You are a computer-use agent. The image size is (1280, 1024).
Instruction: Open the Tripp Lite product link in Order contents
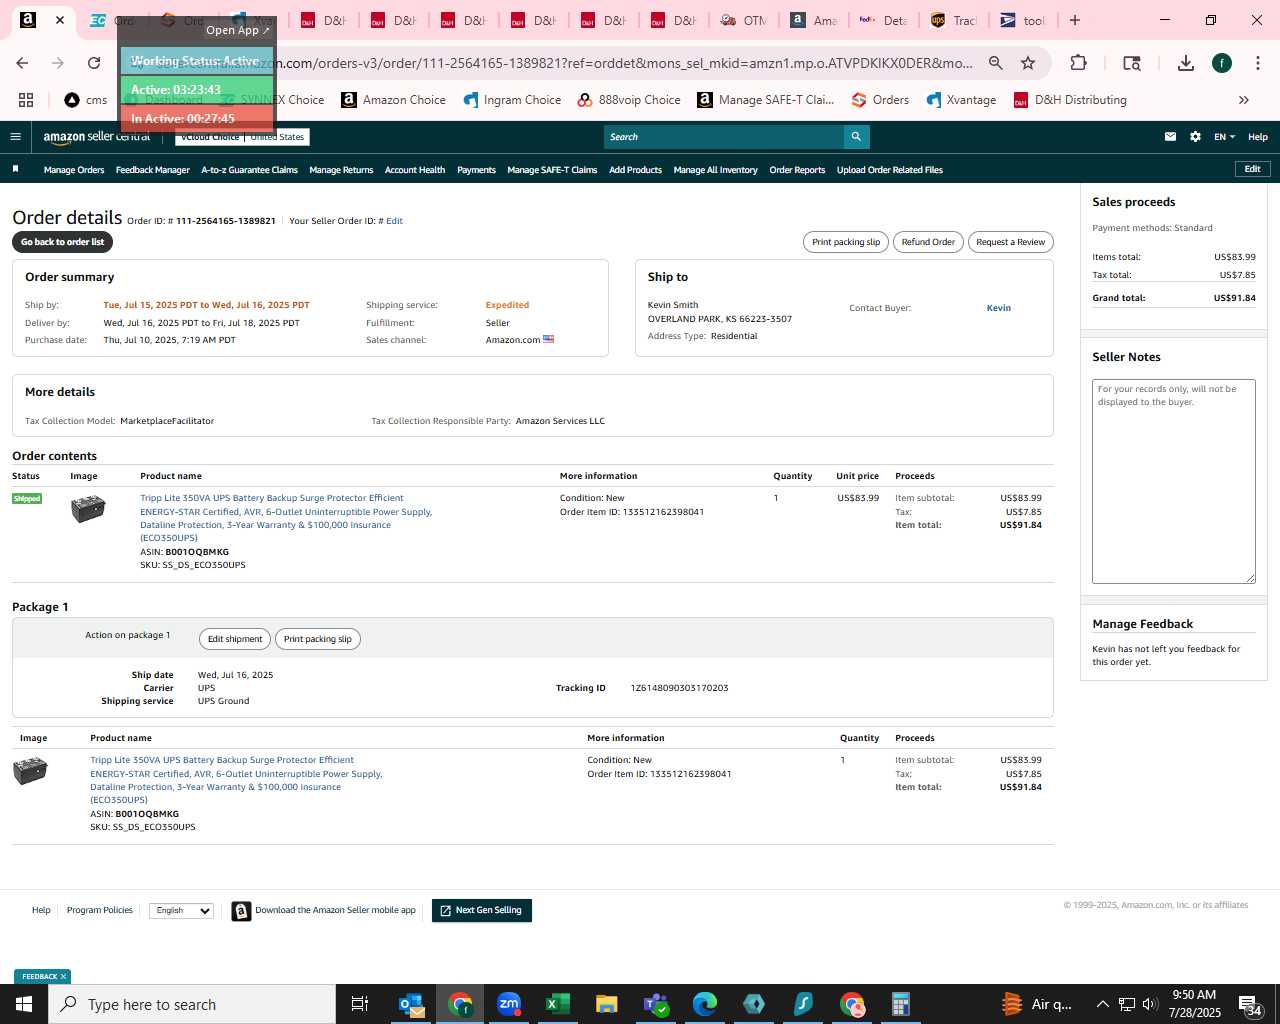click(286, 518)
